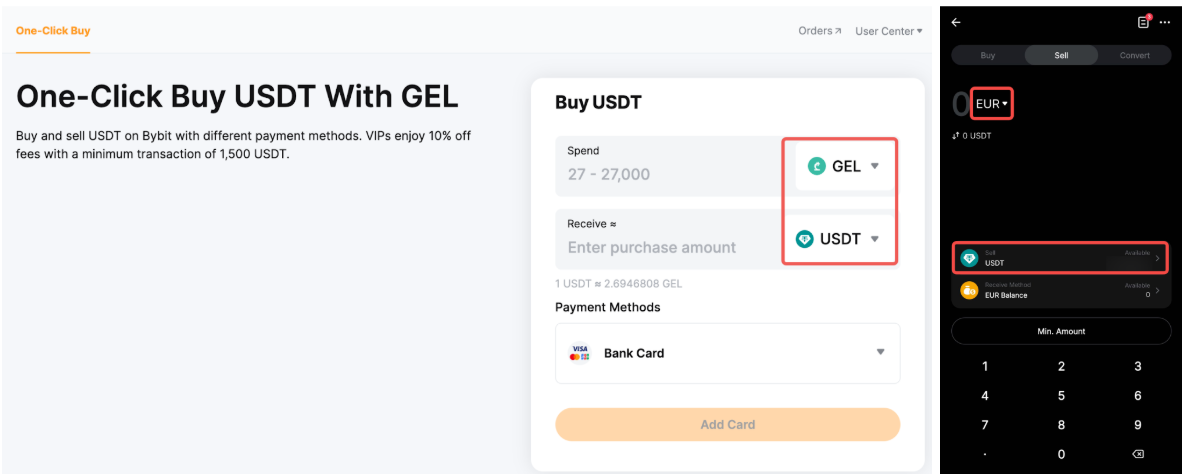This screenshot has height=474, width=1182.
Task: Click the USDT diamond icon in Receive field
Action: pos(805,239)
